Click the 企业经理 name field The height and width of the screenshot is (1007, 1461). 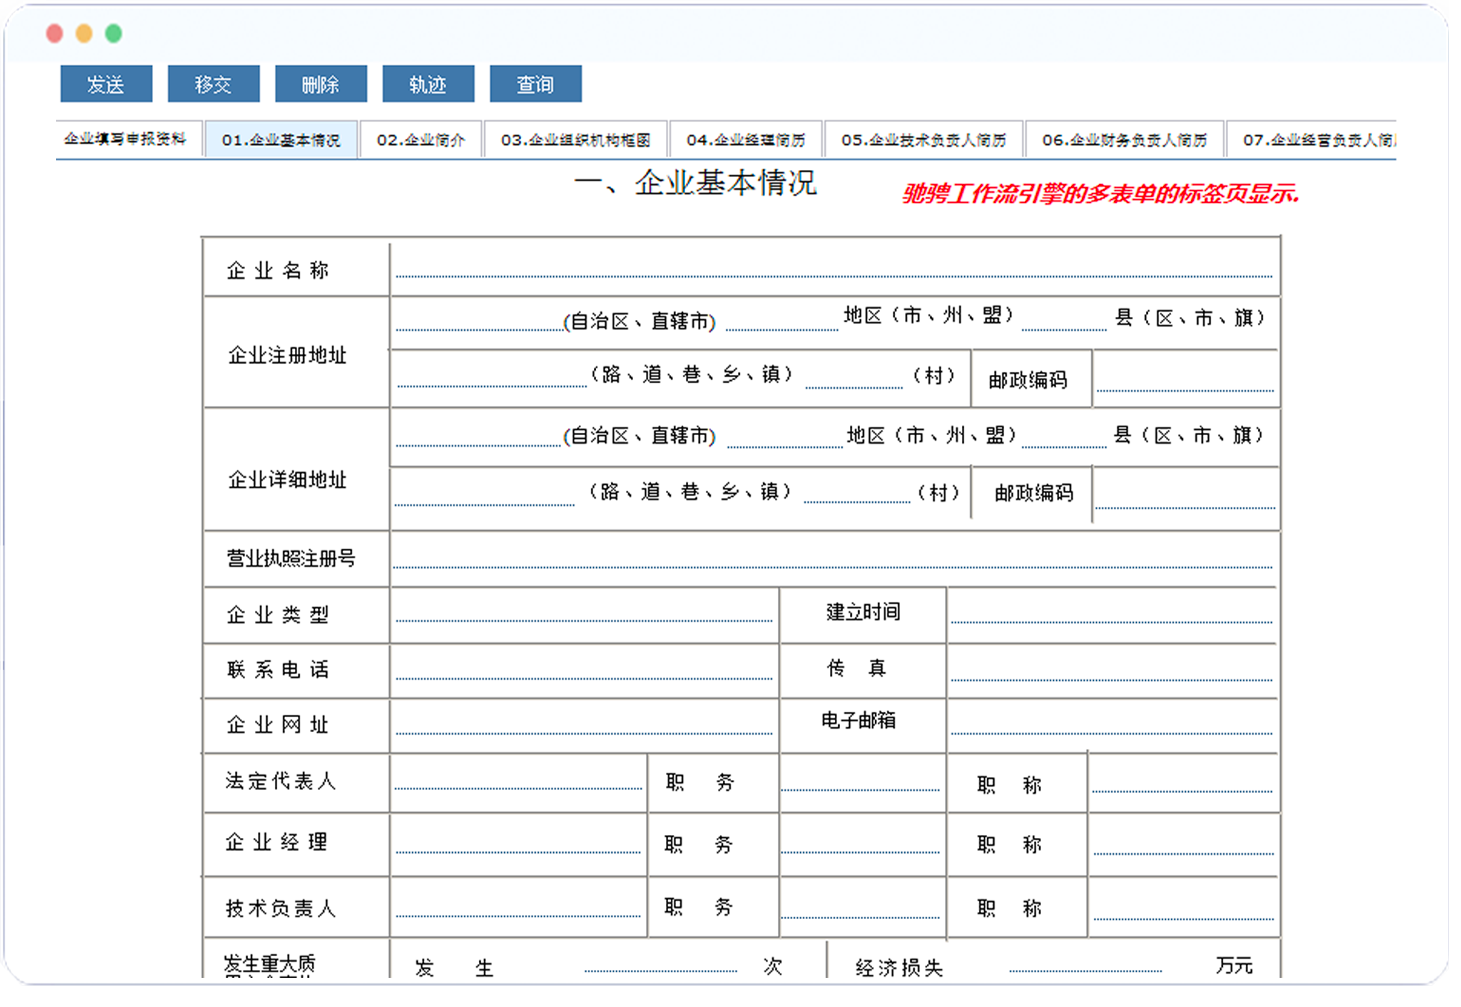518,843
